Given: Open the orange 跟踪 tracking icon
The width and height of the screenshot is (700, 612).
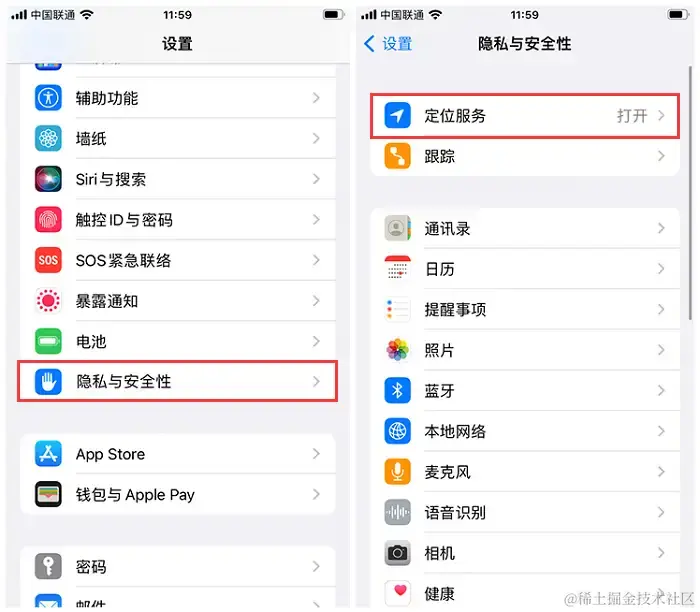Looking at the screenshot, I should click(x=397, y=156).
